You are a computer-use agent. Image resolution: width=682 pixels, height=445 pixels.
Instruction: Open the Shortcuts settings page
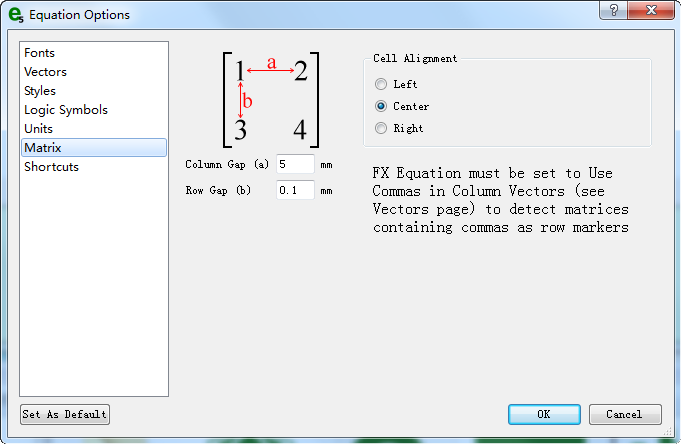pyautogui.click(x=51, y=167)
